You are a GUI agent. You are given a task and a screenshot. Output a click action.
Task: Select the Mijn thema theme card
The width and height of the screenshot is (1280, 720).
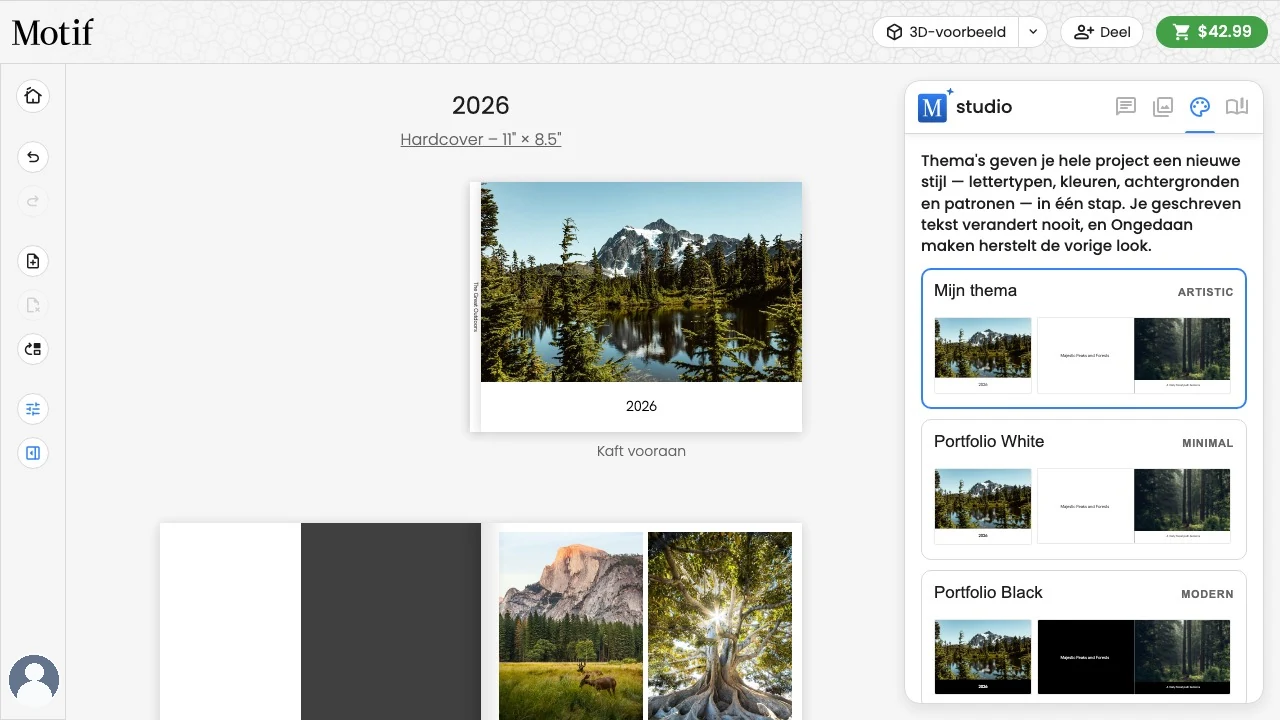click(1084, 338)
